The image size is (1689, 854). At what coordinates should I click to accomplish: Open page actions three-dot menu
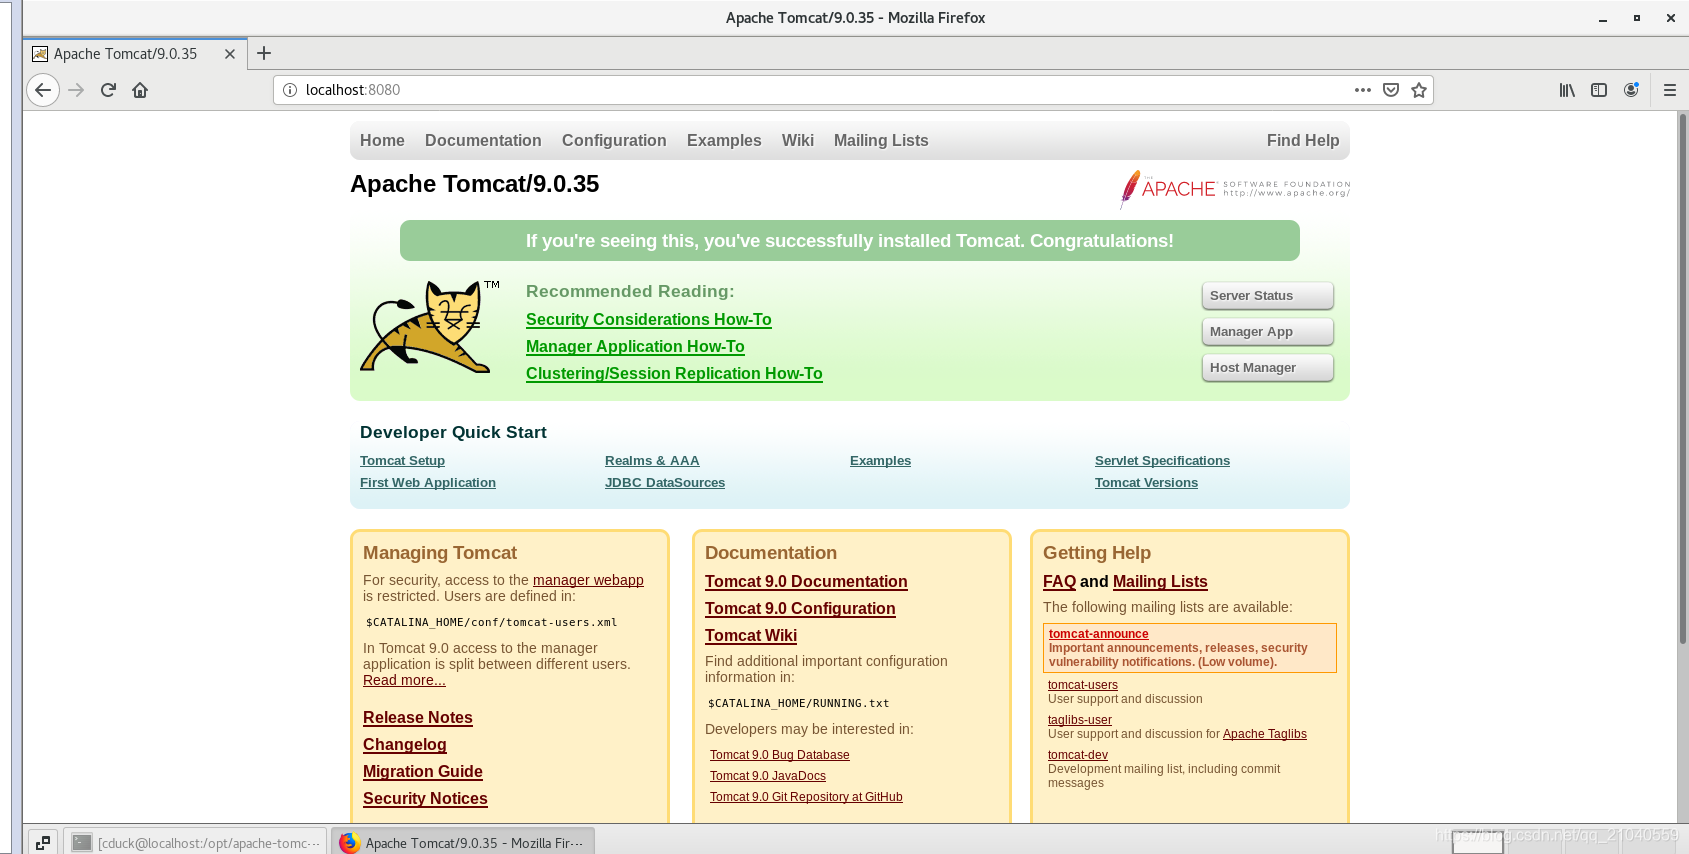(x=1362, y=90)
